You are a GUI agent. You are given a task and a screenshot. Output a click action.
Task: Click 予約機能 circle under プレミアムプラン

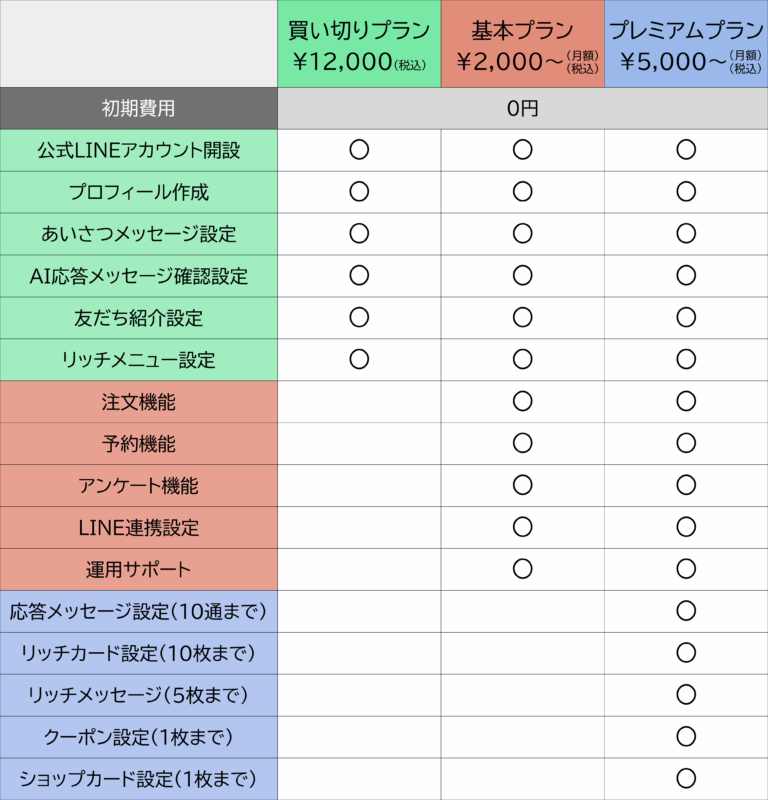coord(686,443)
